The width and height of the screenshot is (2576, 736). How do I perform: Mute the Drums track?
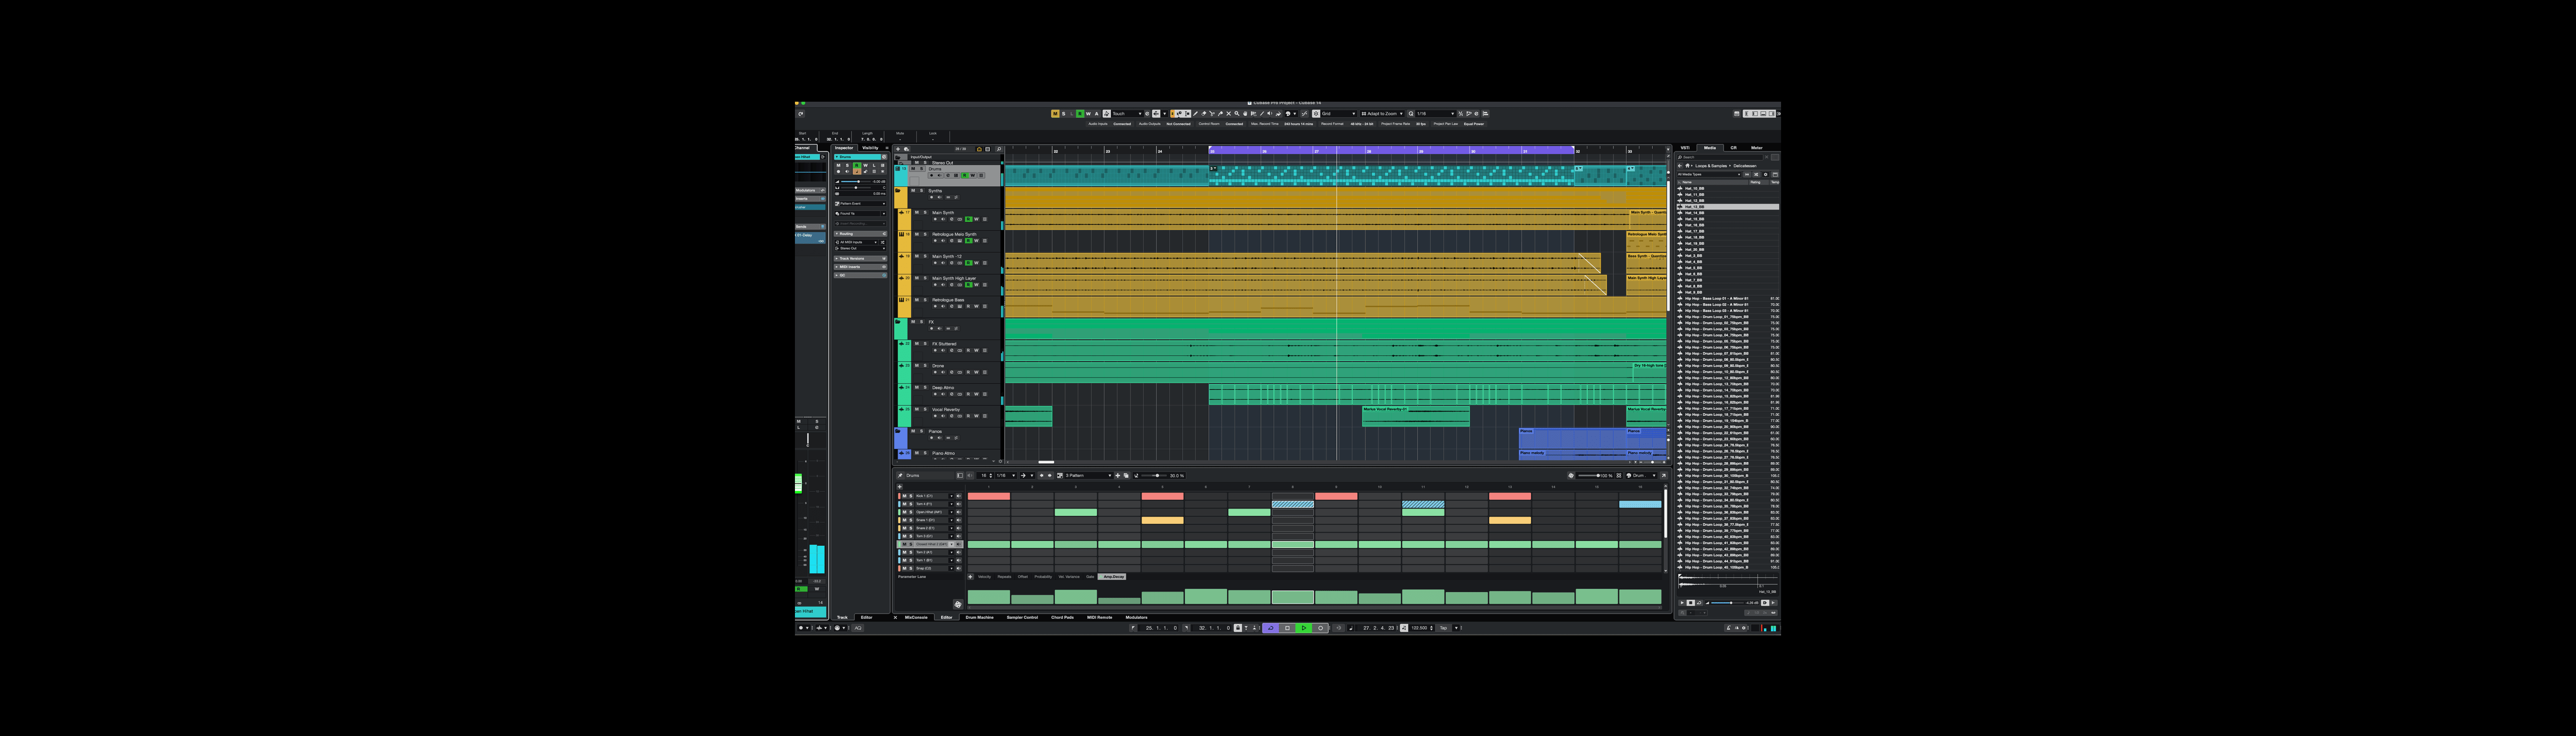pos(913,169)
